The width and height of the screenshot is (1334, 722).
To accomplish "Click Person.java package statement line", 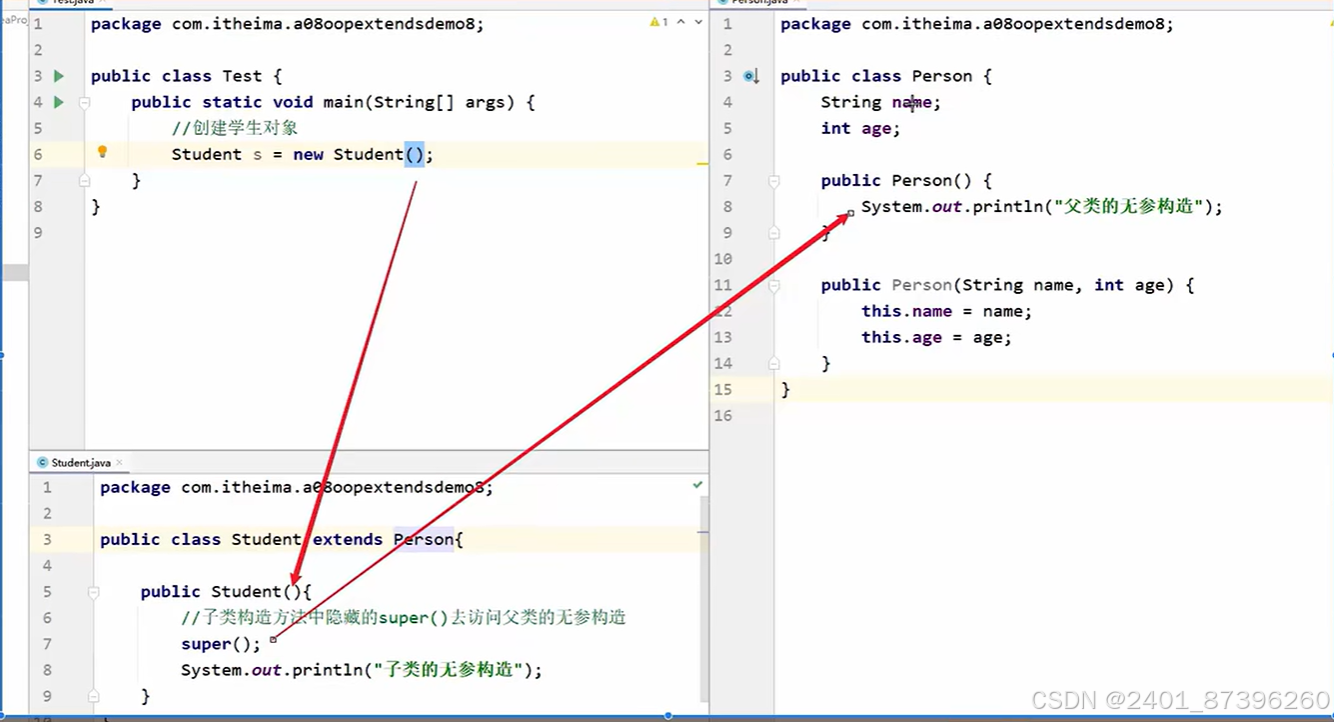I will 977,24.
